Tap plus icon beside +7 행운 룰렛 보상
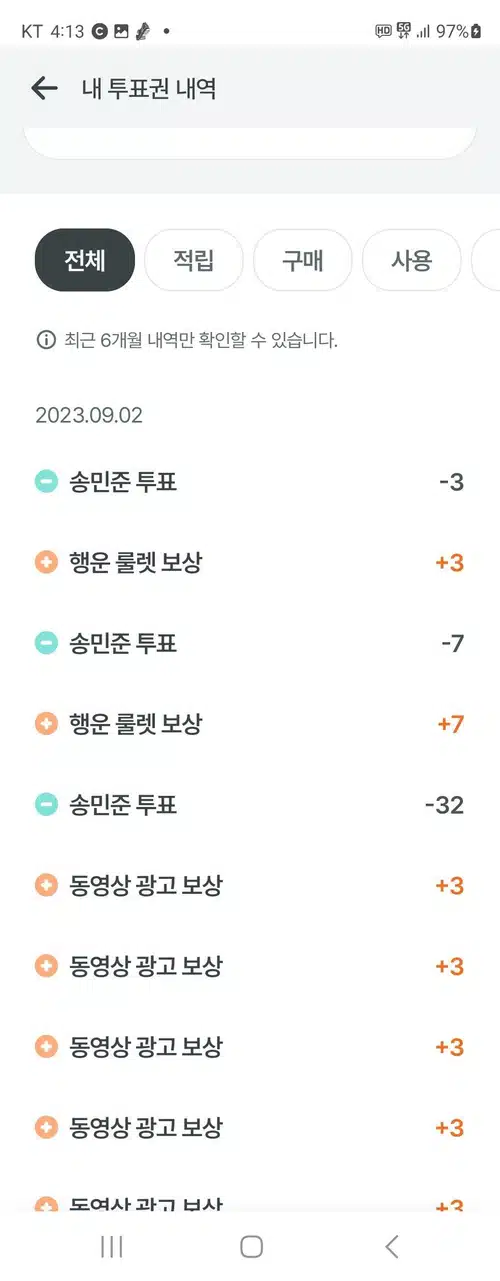 tap(46, 723)
